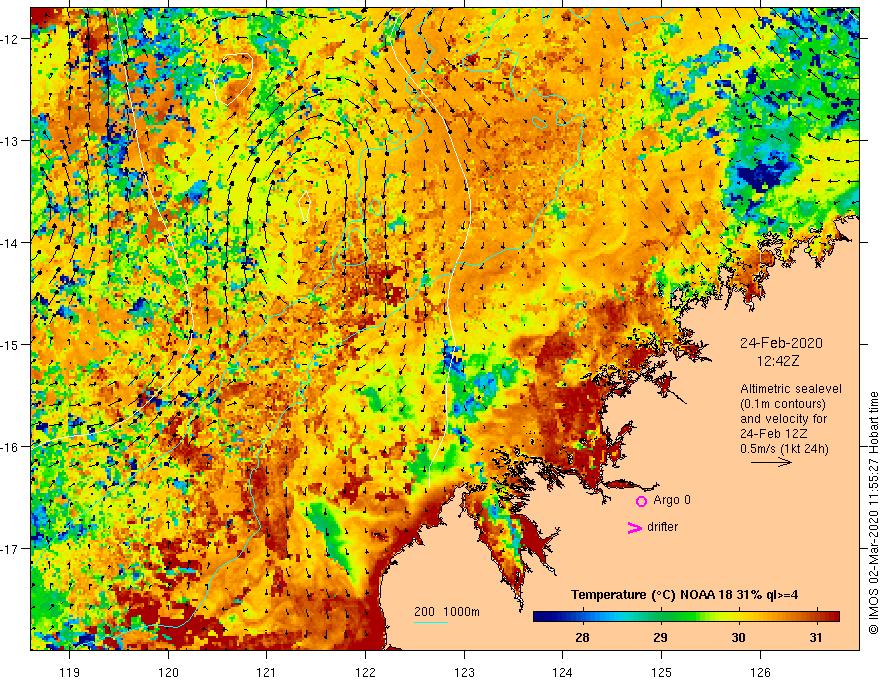Click longitude label 125 on bottom axis
Image resolution: width=880 pixels, height=680 pixels.
[x=661, y=672]
